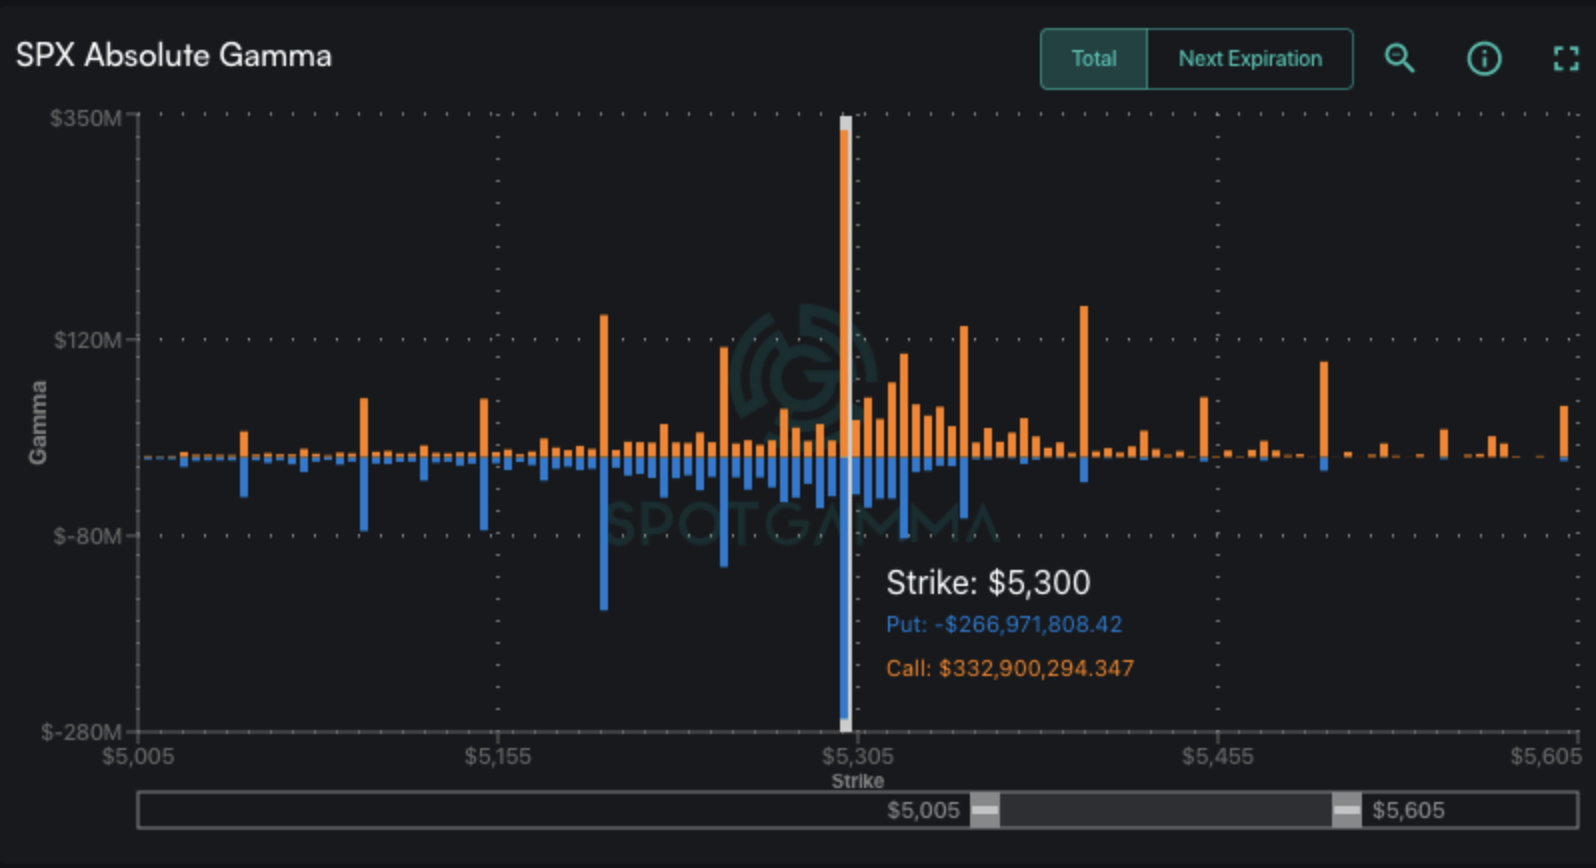This screenshot has width=1596, height=868.
Task: Enter fullscreen using the expand icon
Action: point(1565,59)
